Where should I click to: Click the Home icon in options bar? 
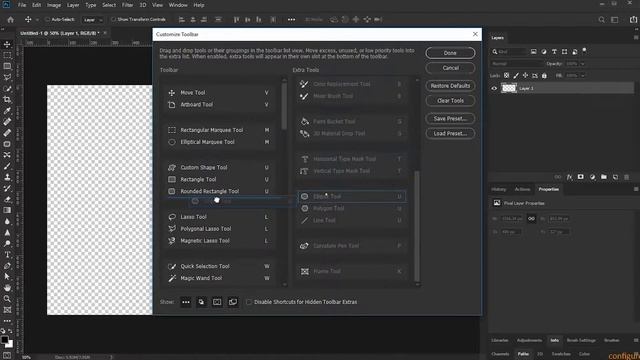tap(11, 19)
